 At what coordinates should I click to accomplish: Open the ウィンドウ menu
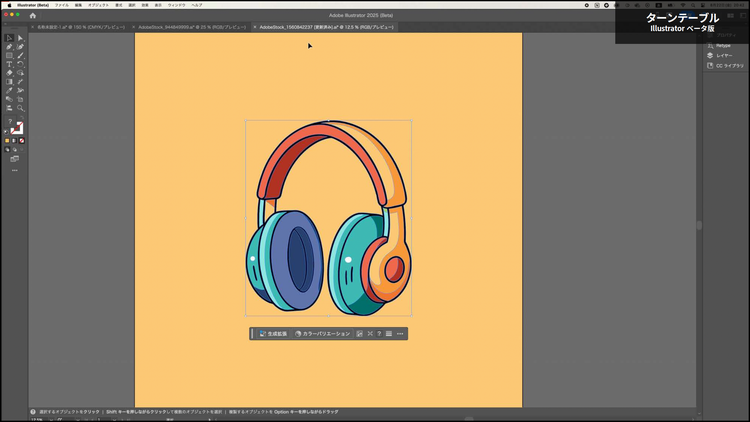pos(178,5)
